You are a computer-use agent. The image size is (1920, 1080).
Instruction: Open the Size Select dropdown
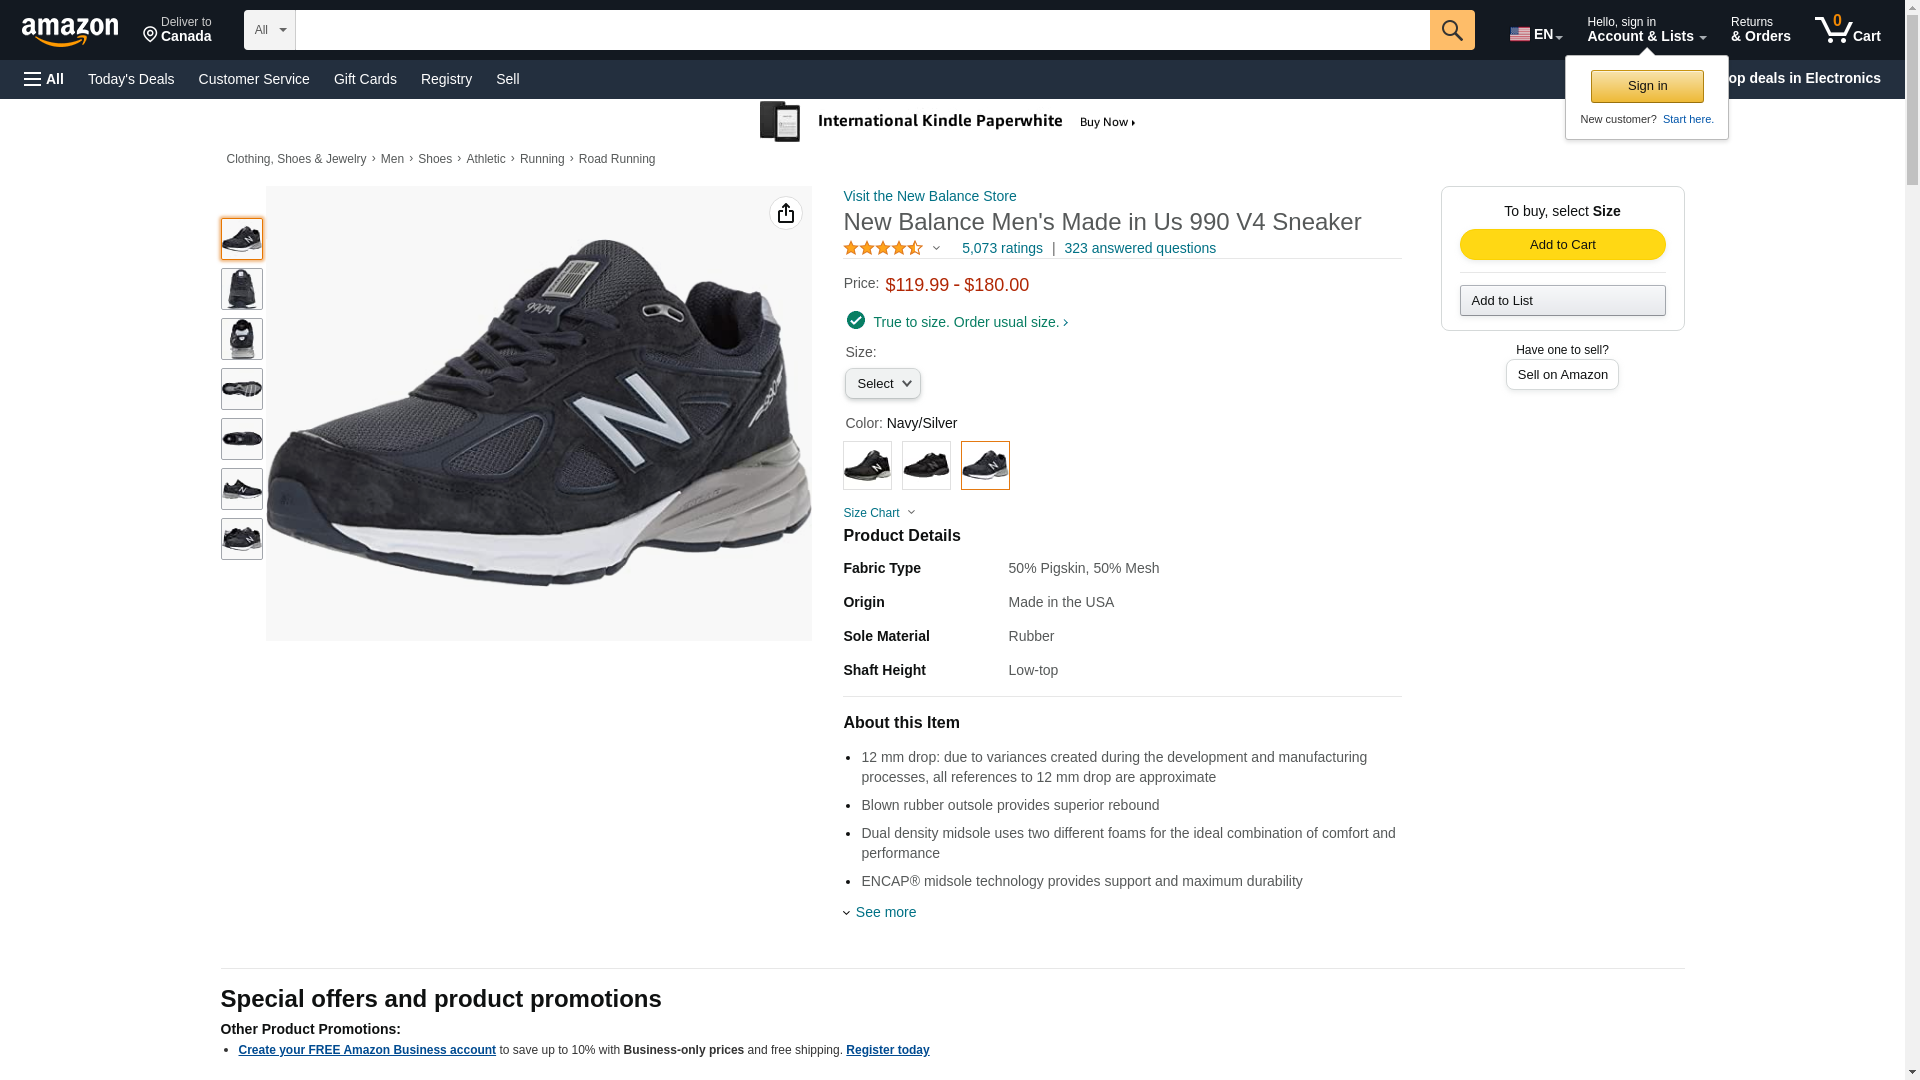coord(882,384)
